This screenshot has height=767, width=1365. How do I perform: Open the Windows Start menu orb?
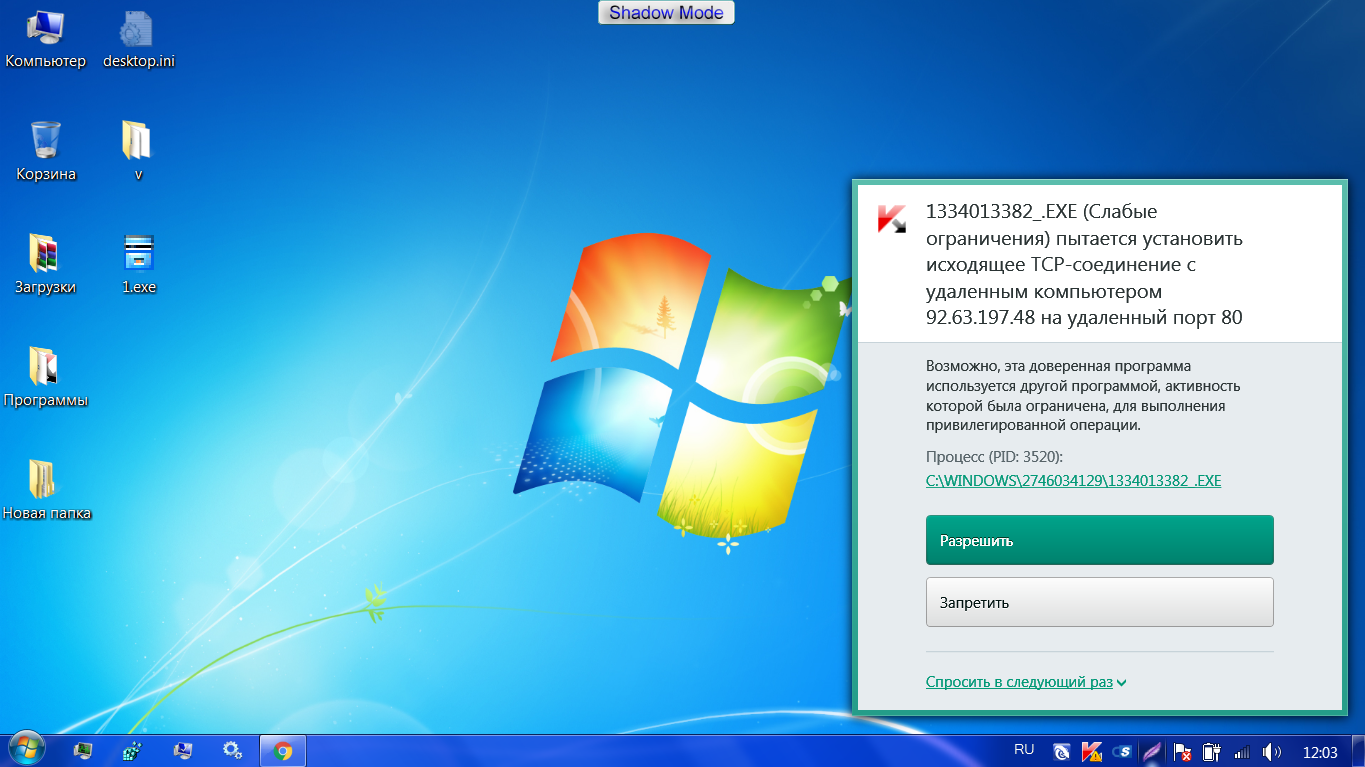27,749
